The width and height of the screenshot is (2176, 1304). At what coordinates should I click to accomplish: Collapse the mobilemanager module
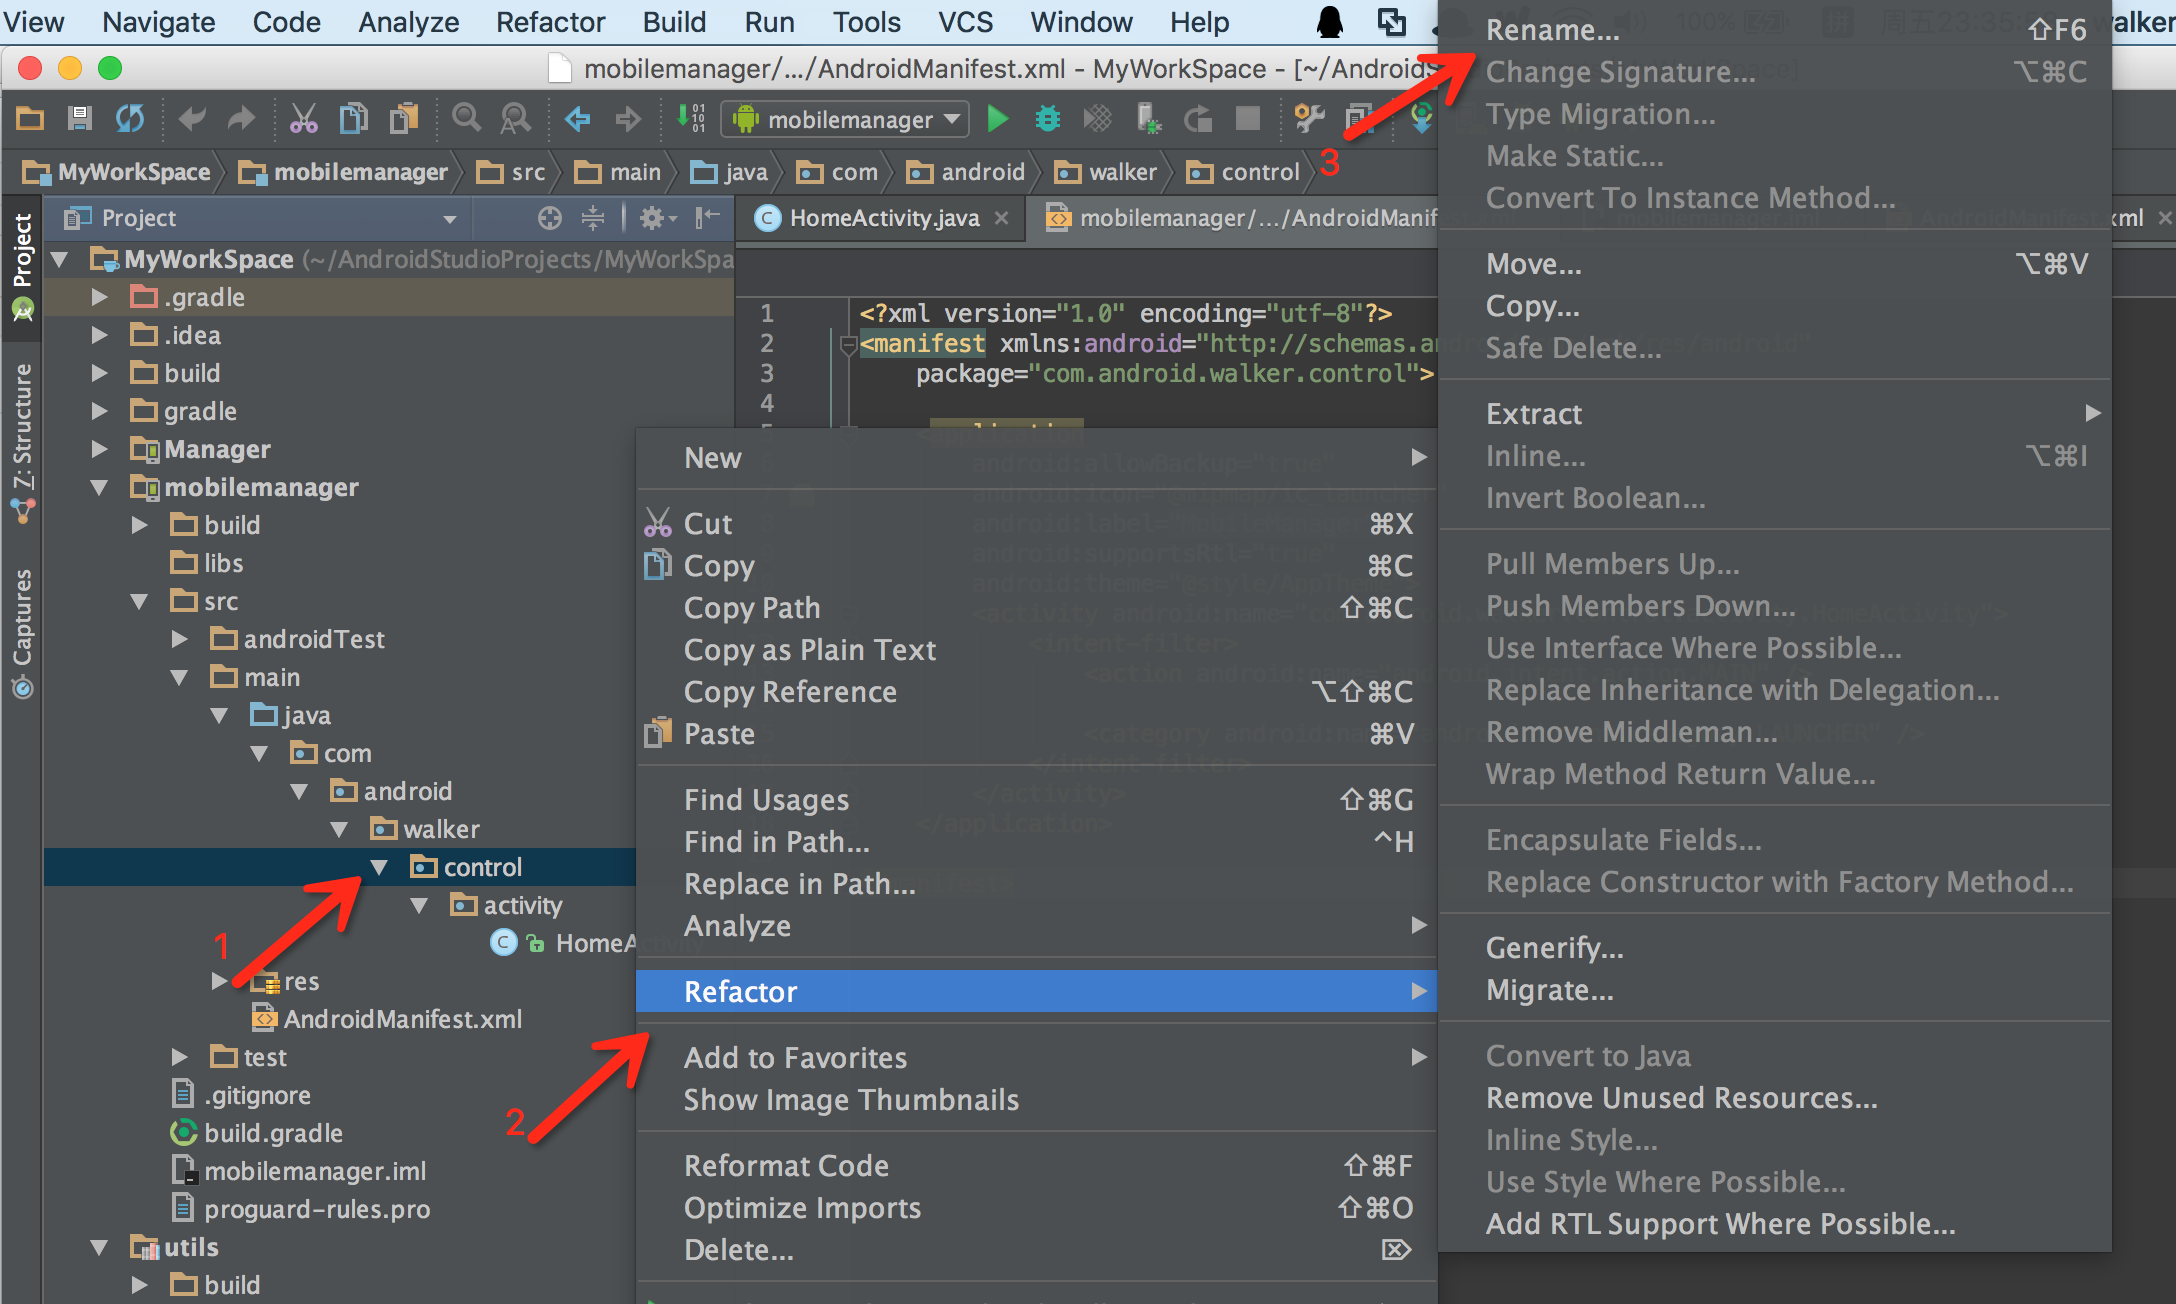point(99,487)
